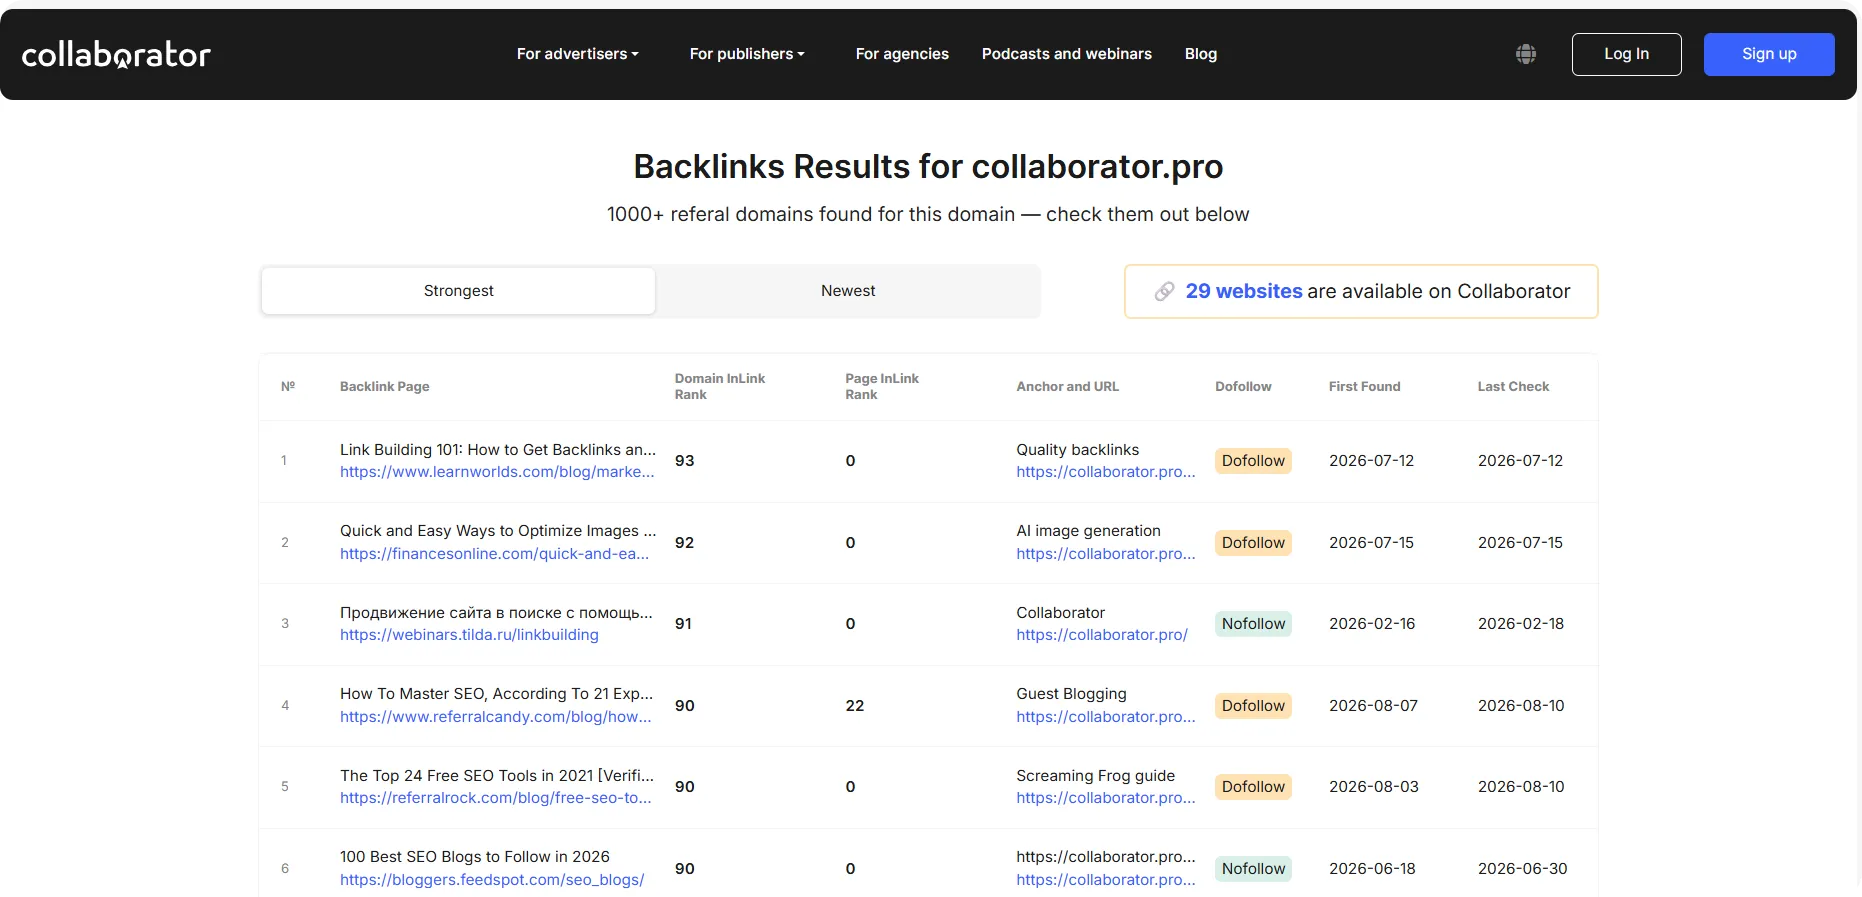
Task: Click the 'Quality backlinks' anchor text
Action: point(1077,450)
